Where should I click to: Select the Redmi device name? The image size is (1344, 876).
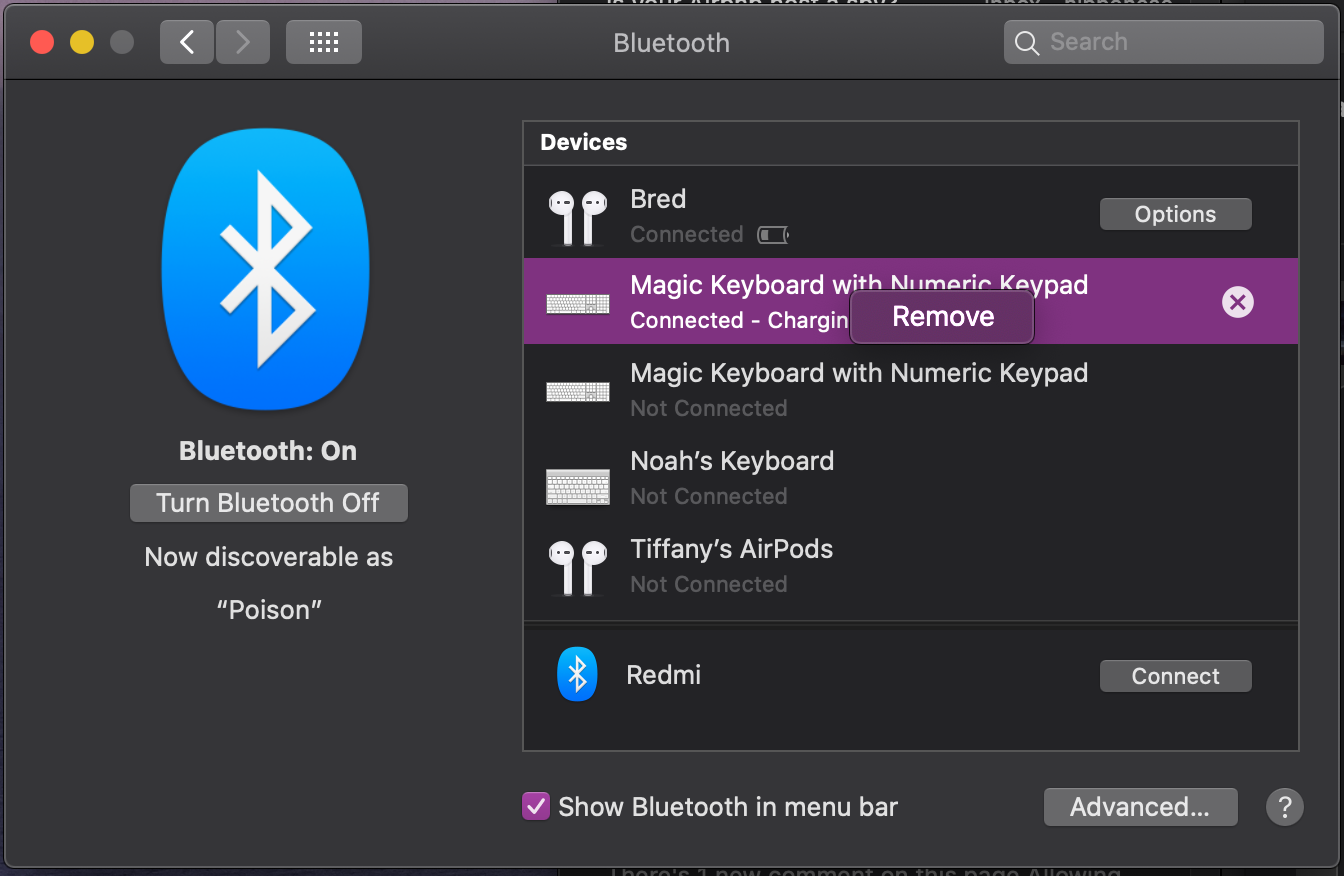(x=663, y=675)
